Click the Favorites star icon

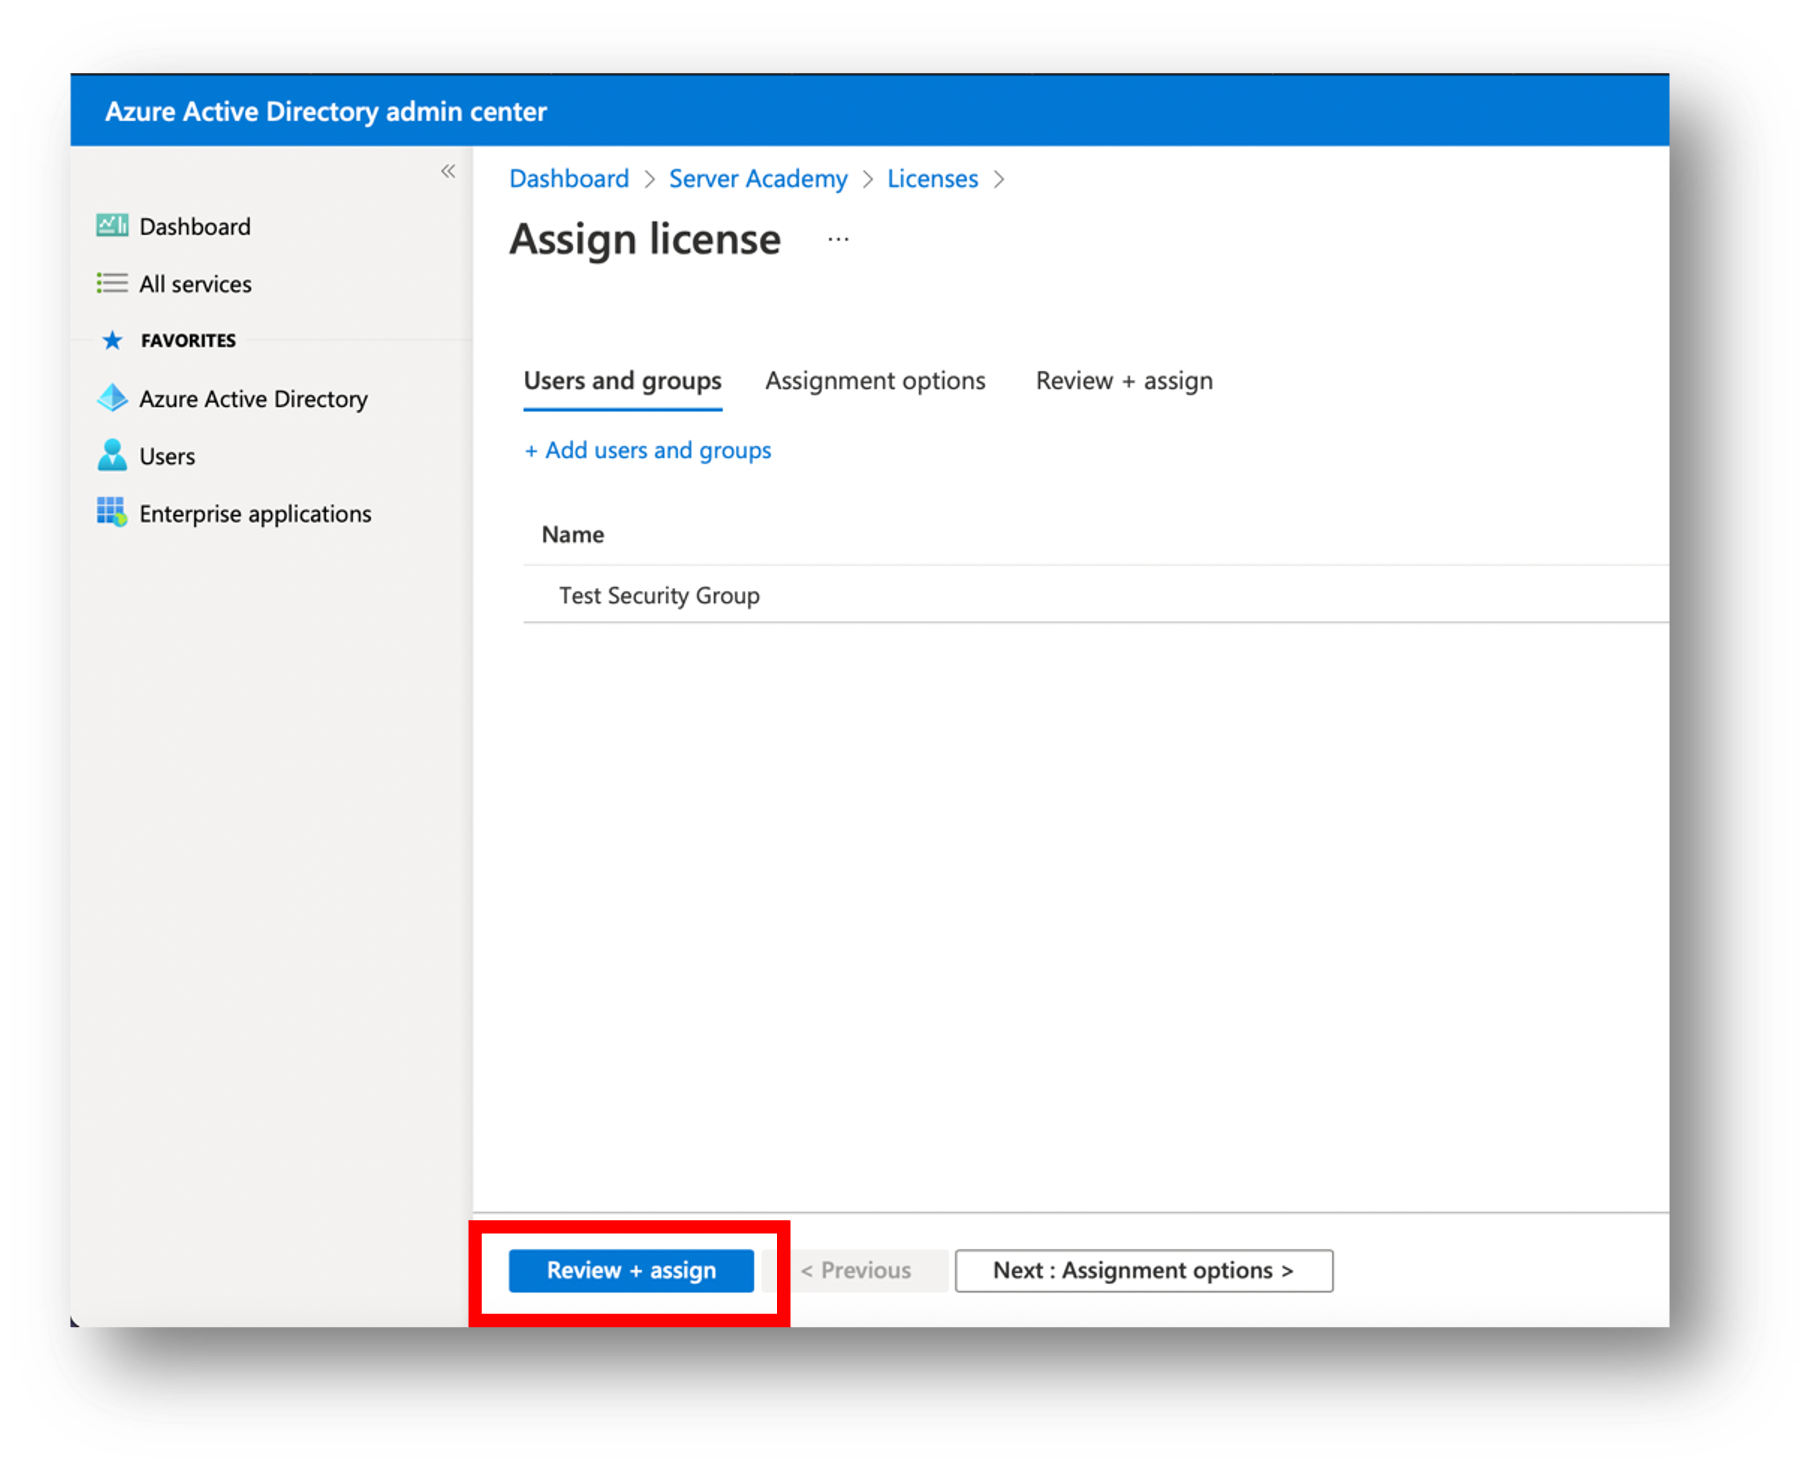112,341
